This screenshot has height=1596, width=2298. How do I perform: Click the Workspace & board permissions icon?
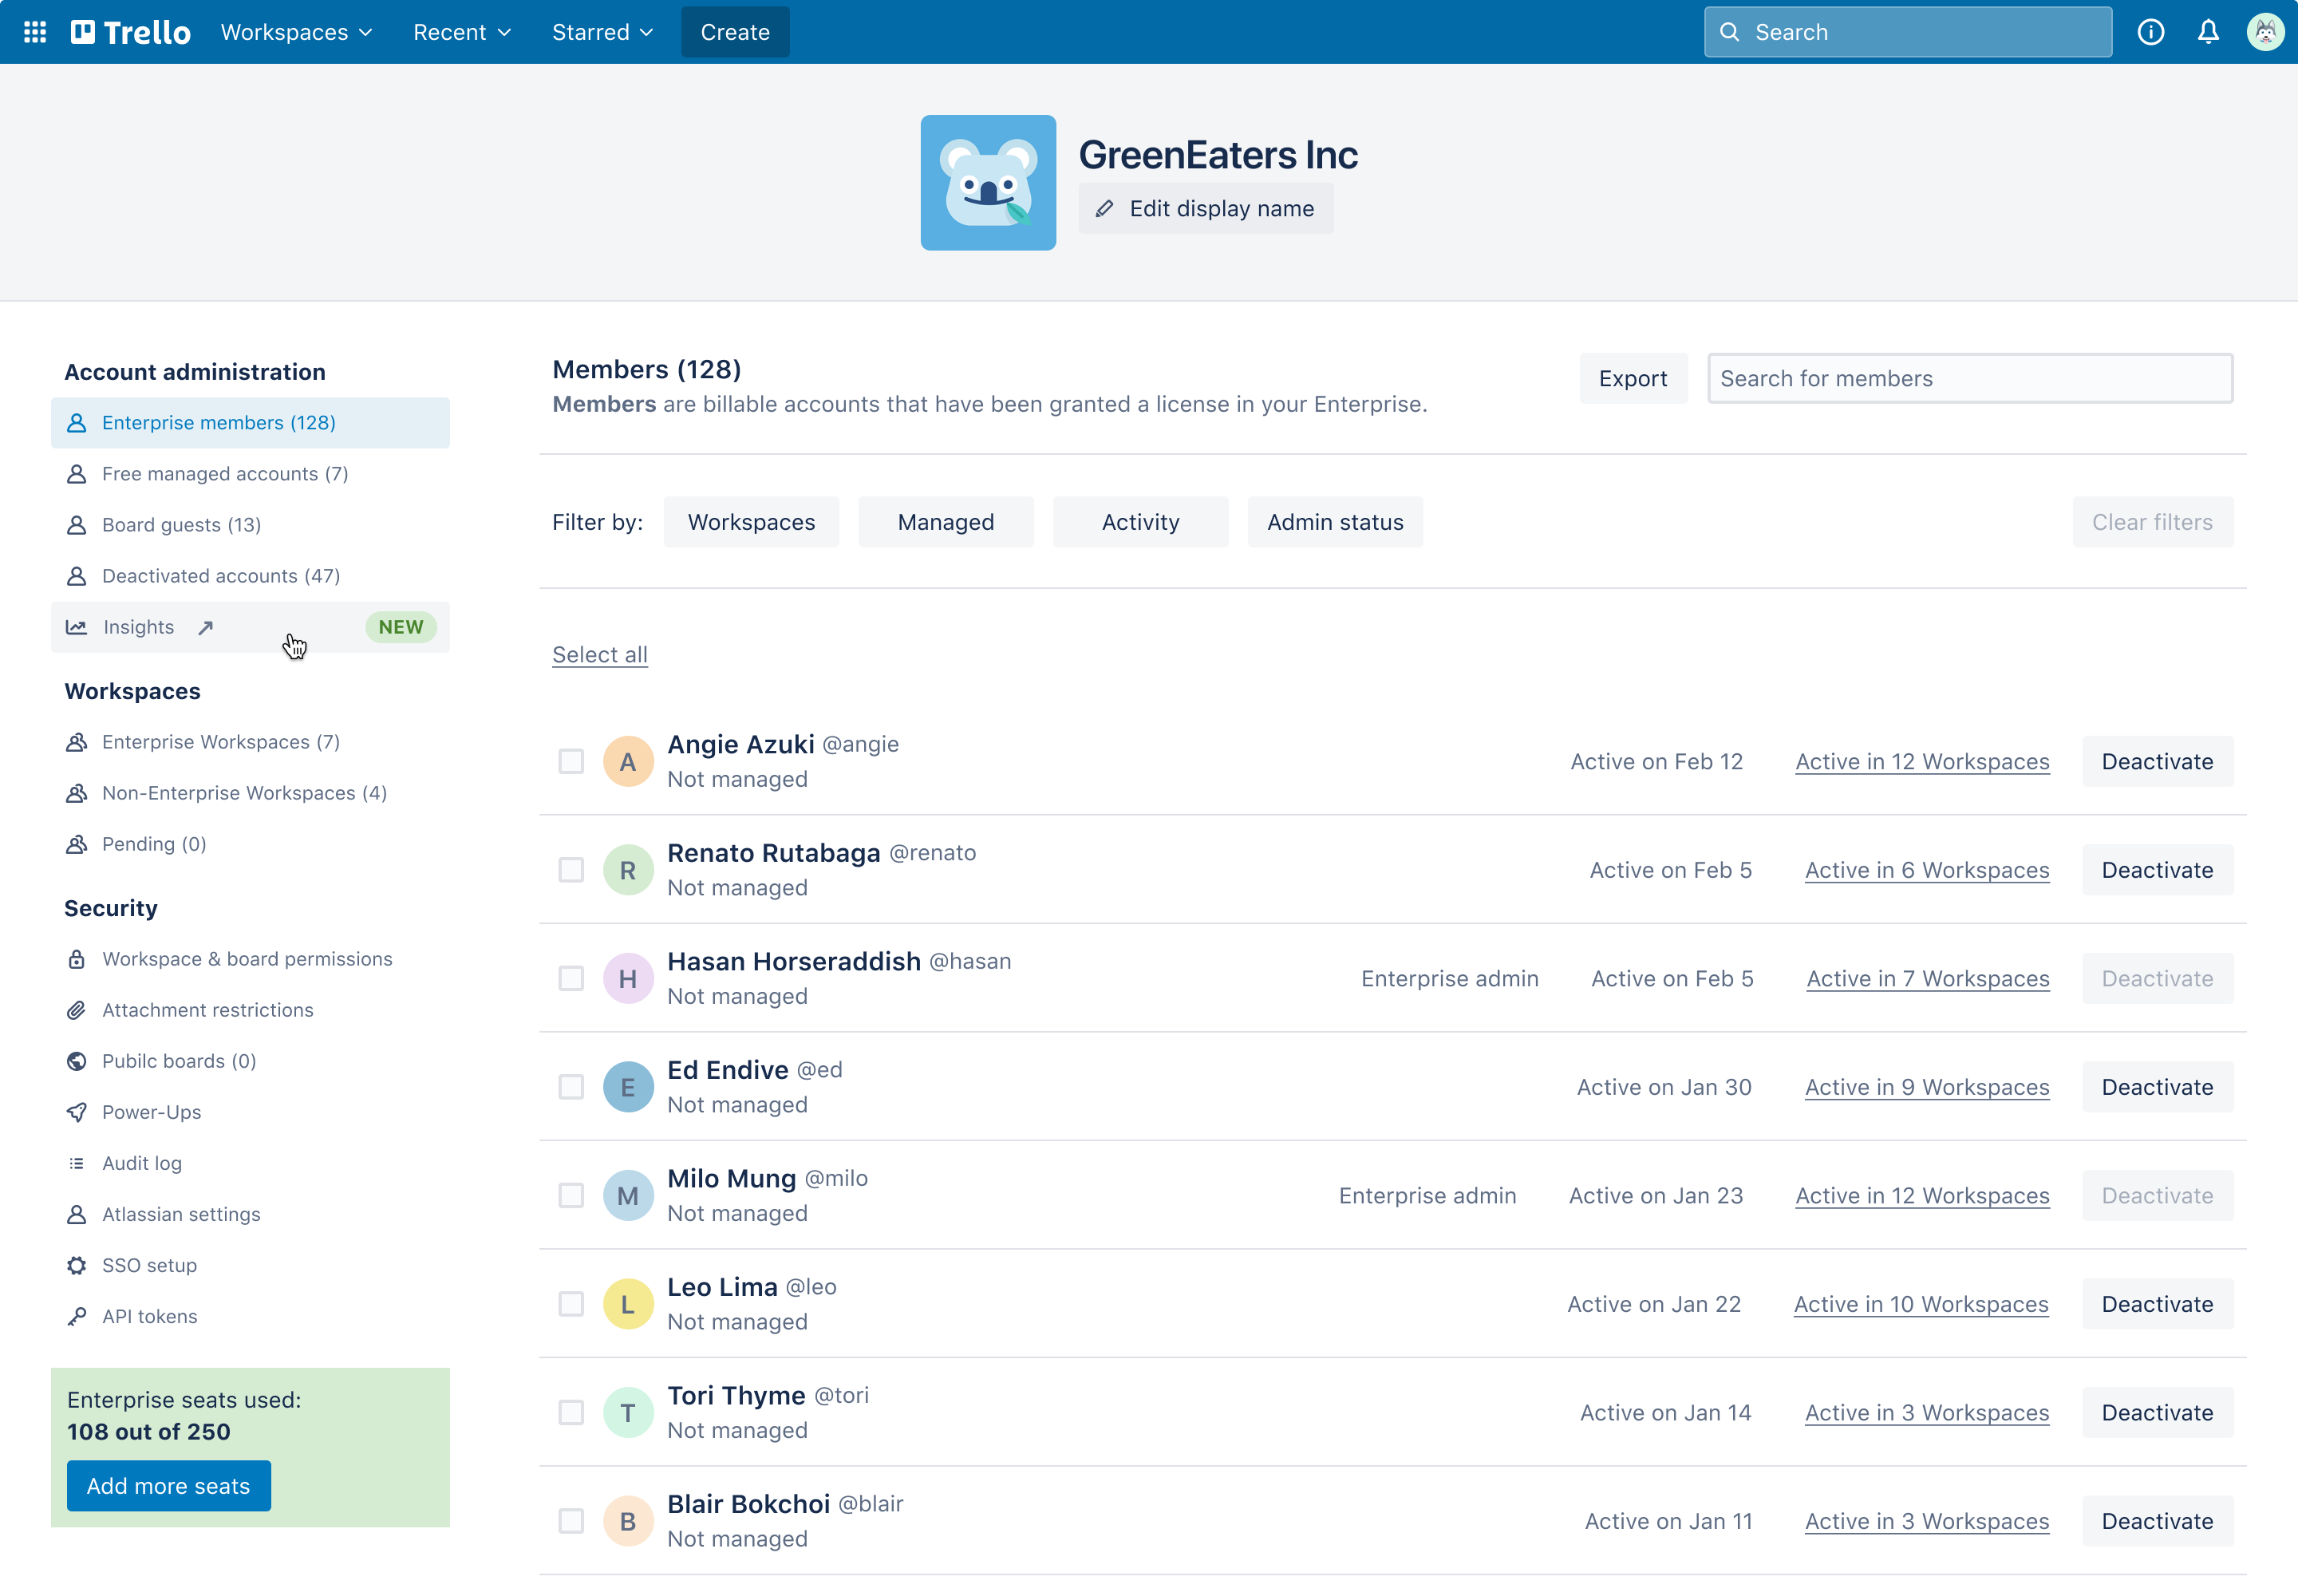tap(75, 958)
